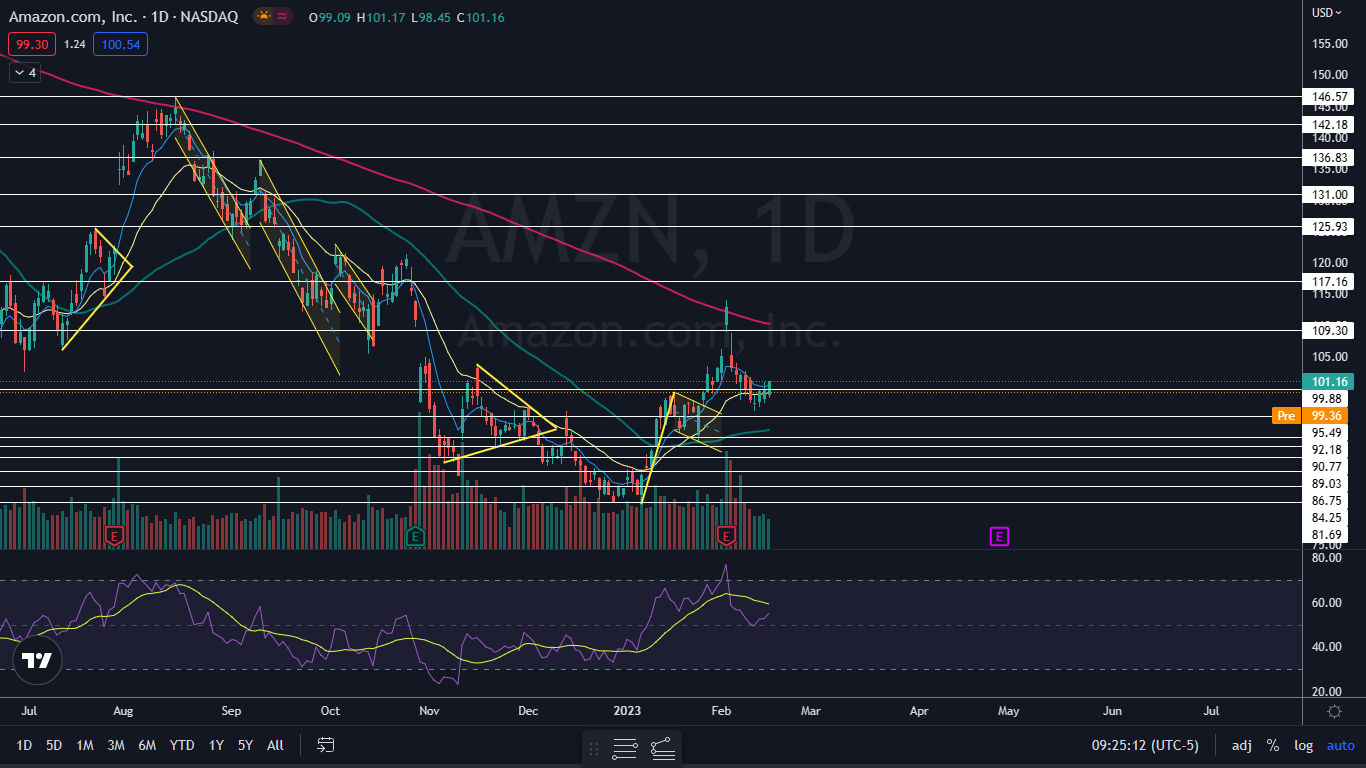Image resolution: width=1366 pixels, height=768 pixels.
Task: Click the 142.18 price level label
Action: pyautogui.click(x=1327, y=124)
